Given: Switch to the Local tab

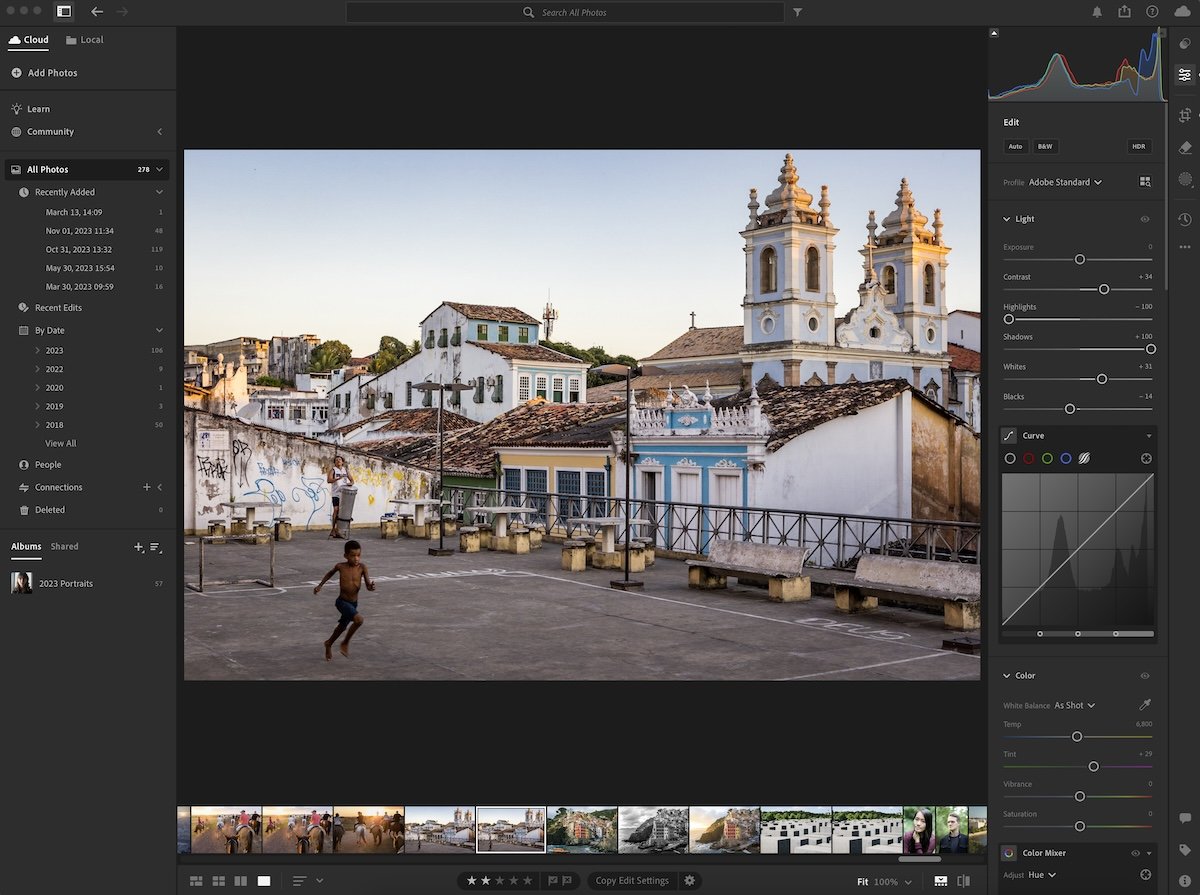Looking at the screenshot, I should coord(84,40).
